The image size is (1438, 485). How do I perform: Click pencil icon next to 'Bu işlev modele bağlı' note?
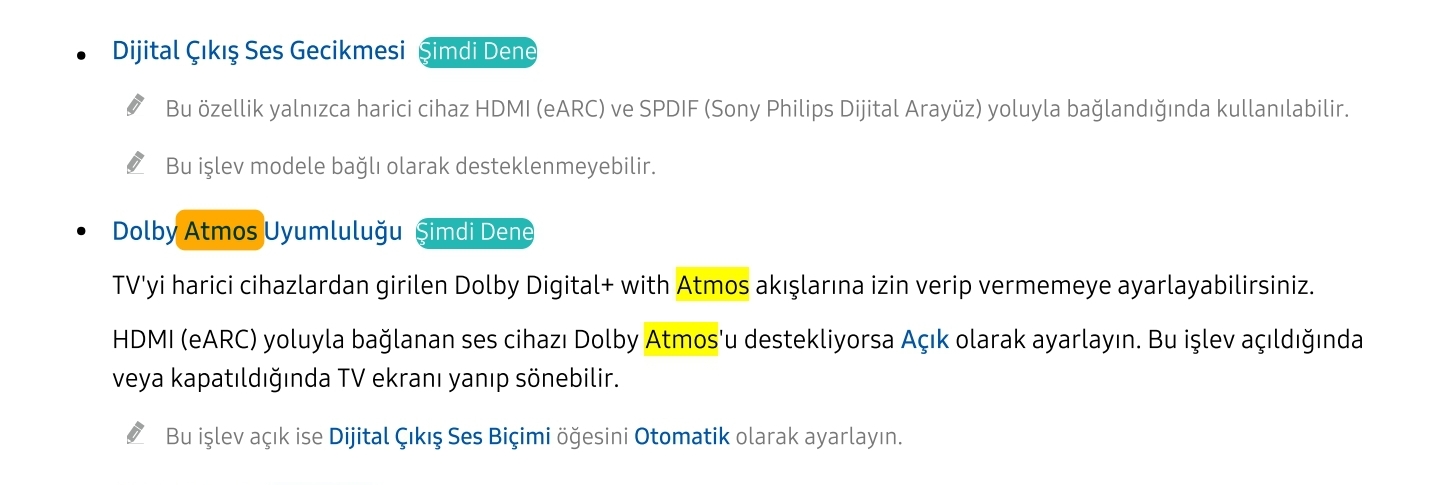pyautogui.click(x=136, y=162)
